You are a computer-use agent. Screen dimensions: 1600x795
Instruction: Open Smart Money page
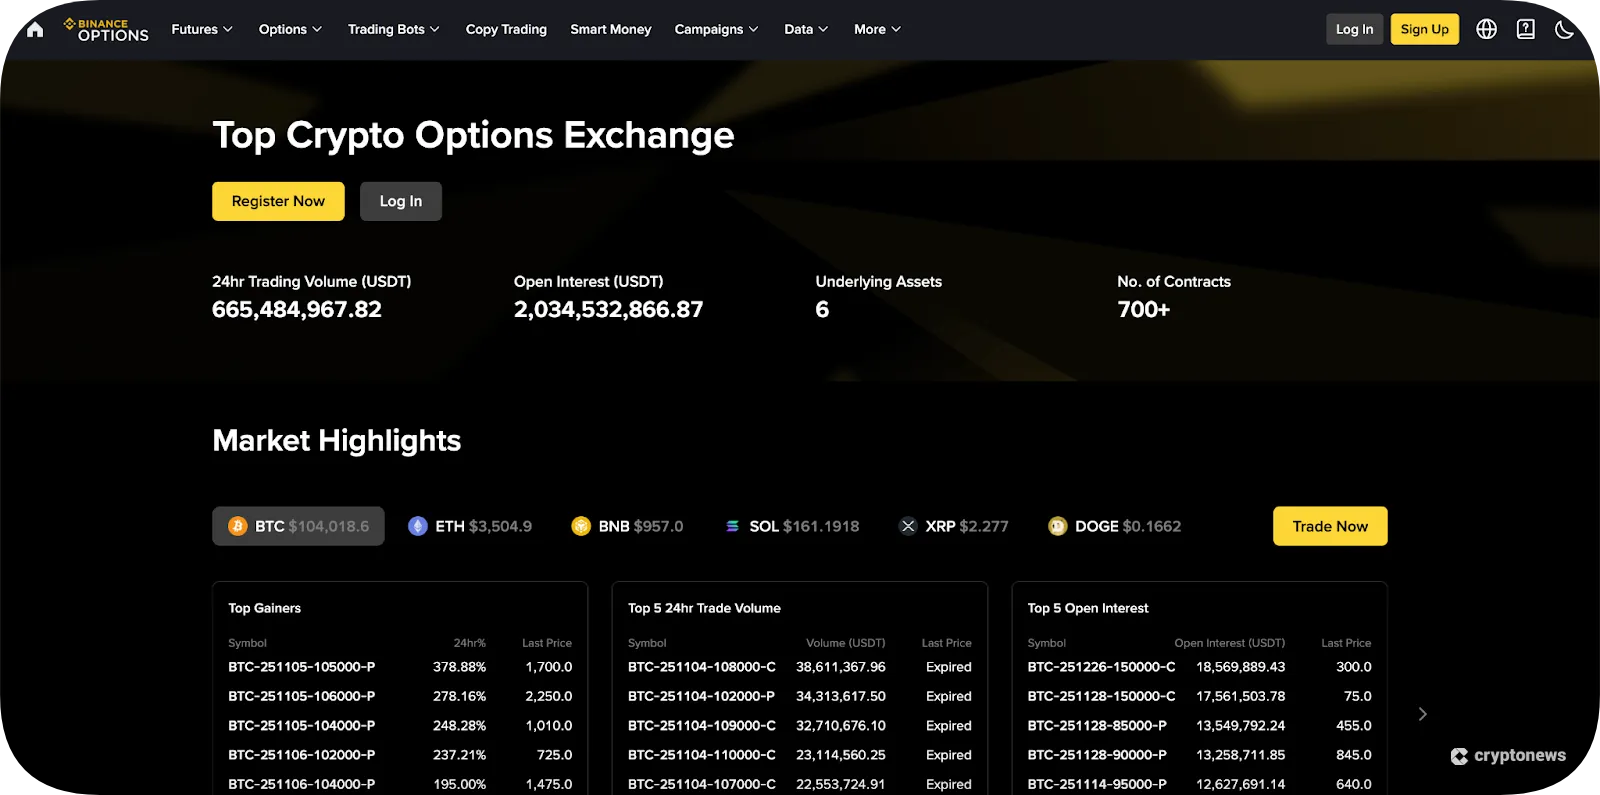pyautogui.click(x=611, y=29)
